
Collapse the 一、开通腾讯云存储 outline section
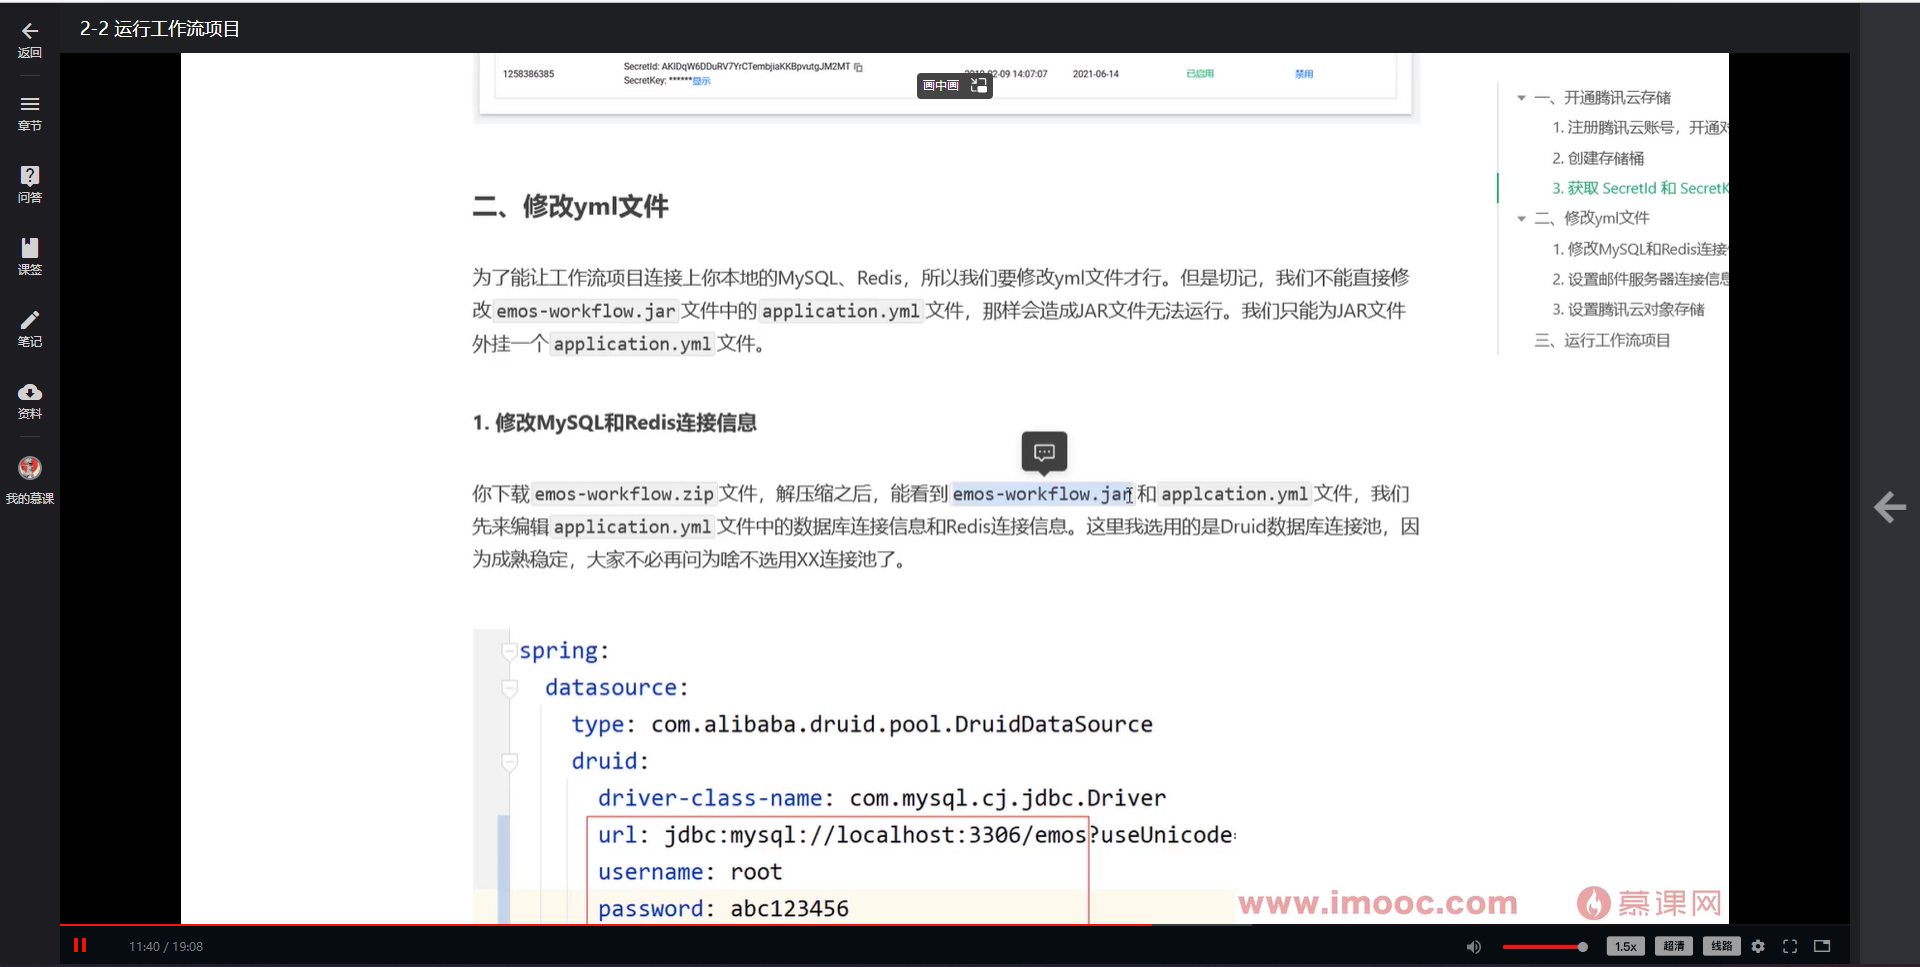pos(1521,98)
